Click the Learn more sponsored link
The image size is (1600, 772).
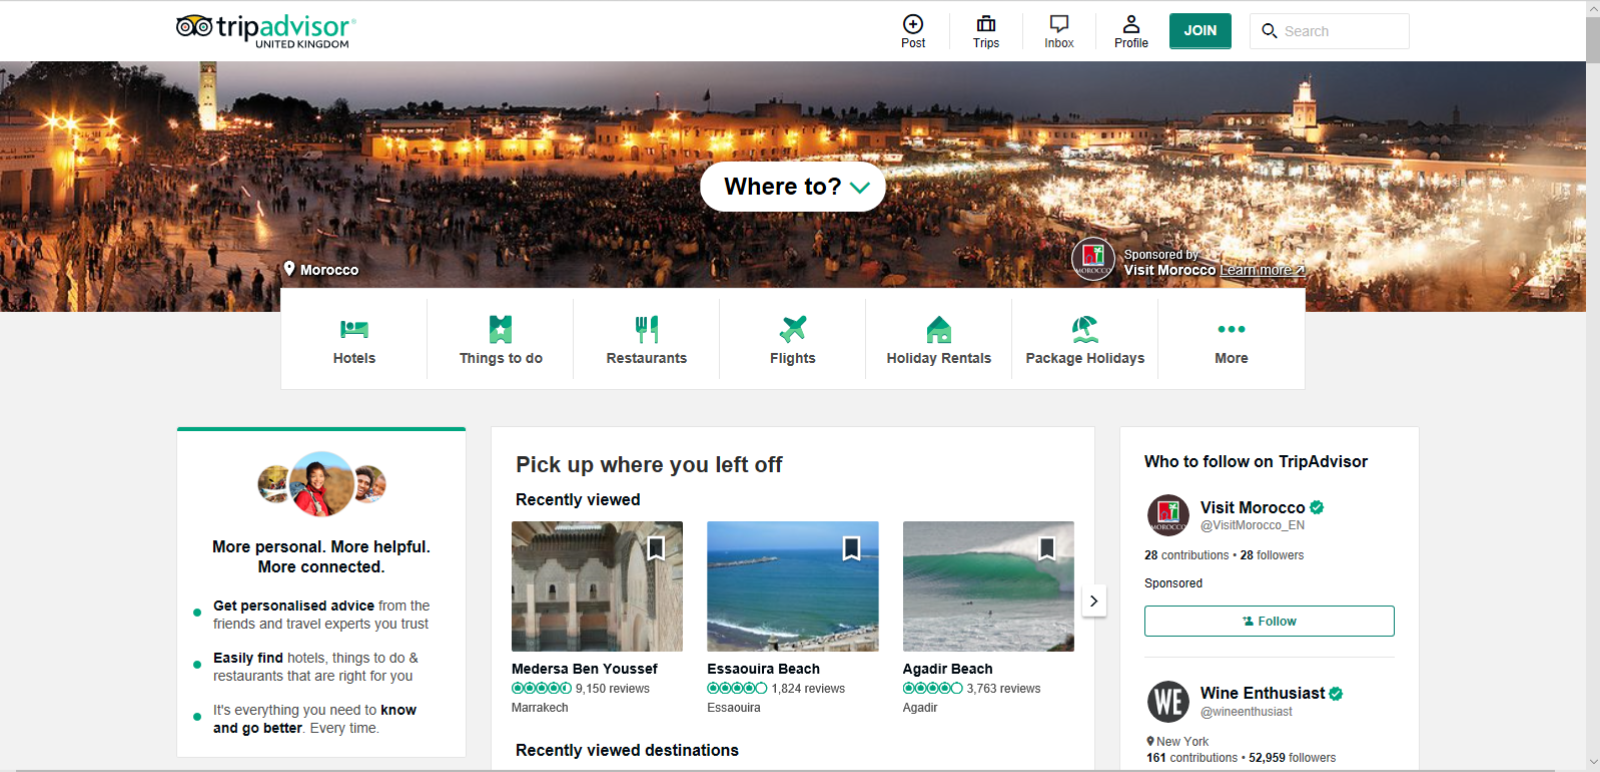point(1262,270)
